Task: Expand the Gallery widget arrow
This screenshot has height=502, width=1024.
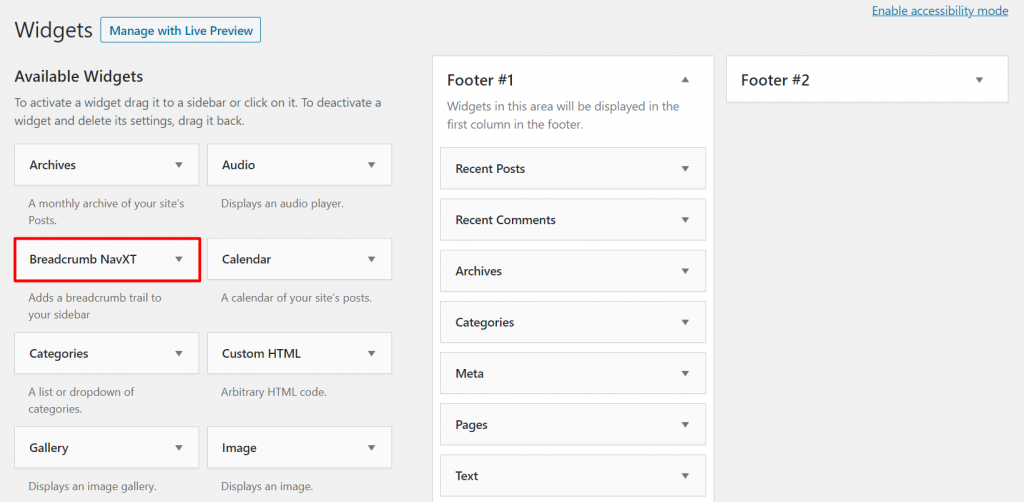Action: pos(179,448)
